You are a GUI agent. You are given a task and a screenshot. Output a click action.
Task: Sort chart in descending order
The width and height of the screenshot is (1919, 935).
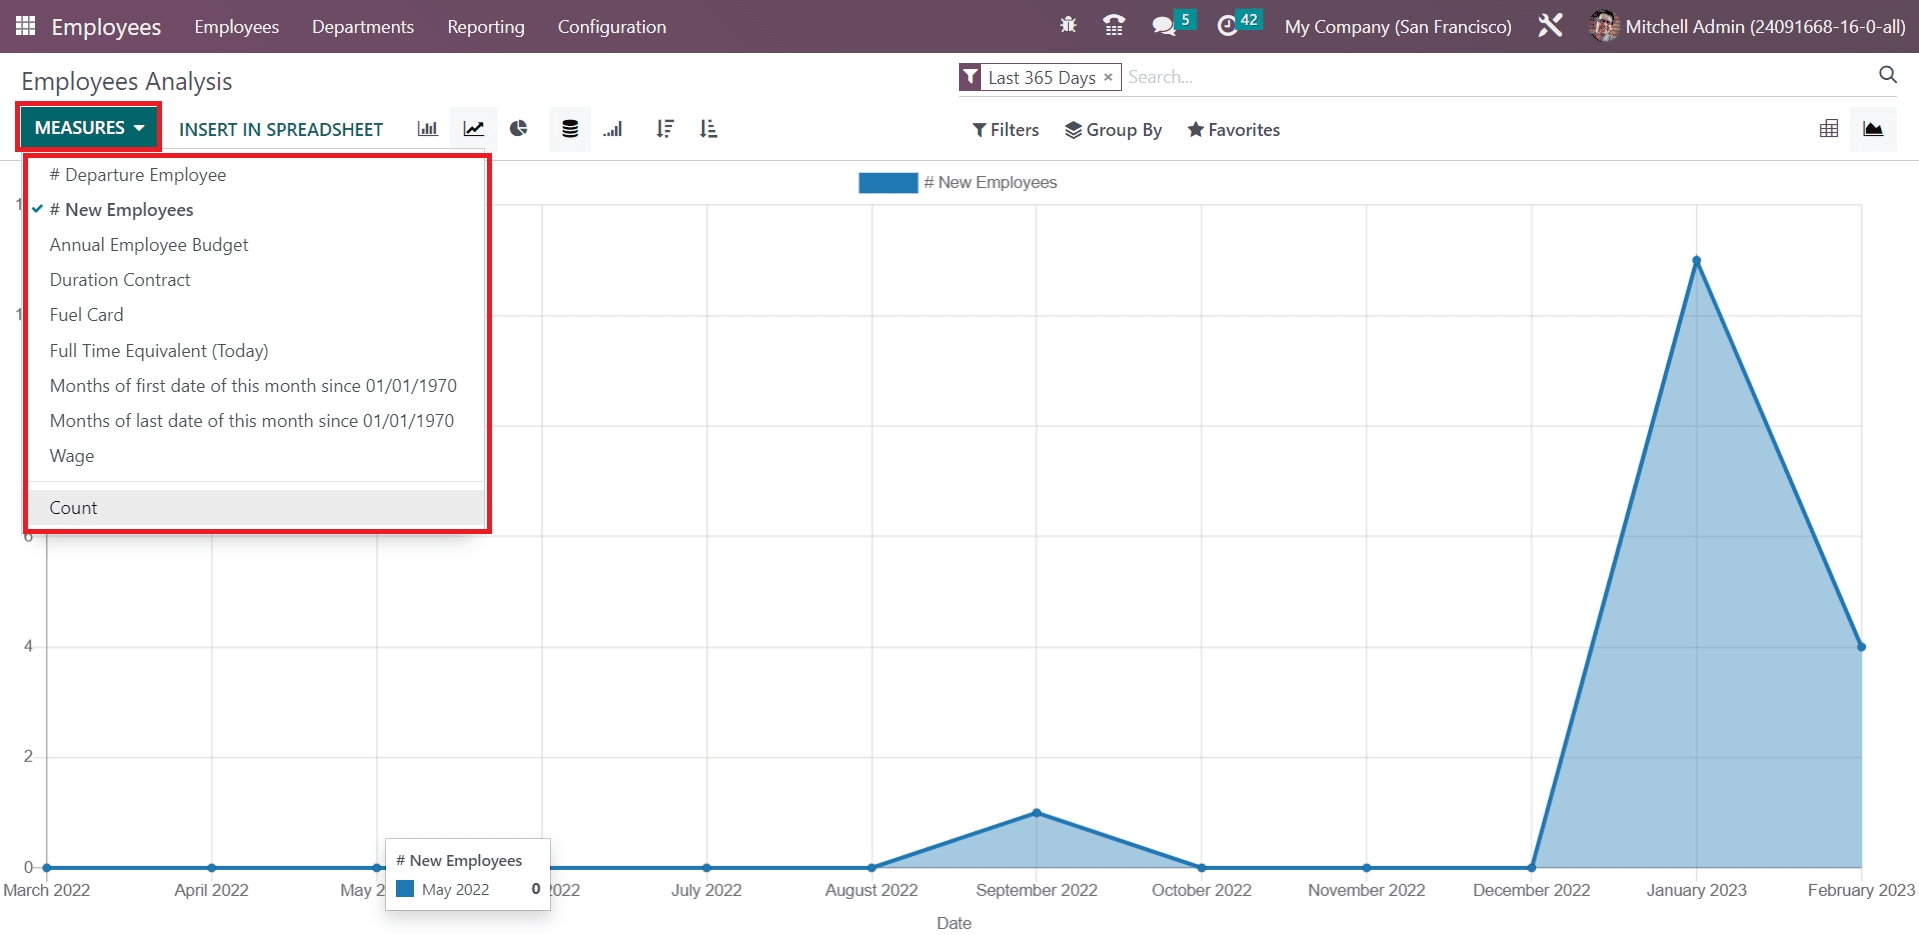(665, 129)
